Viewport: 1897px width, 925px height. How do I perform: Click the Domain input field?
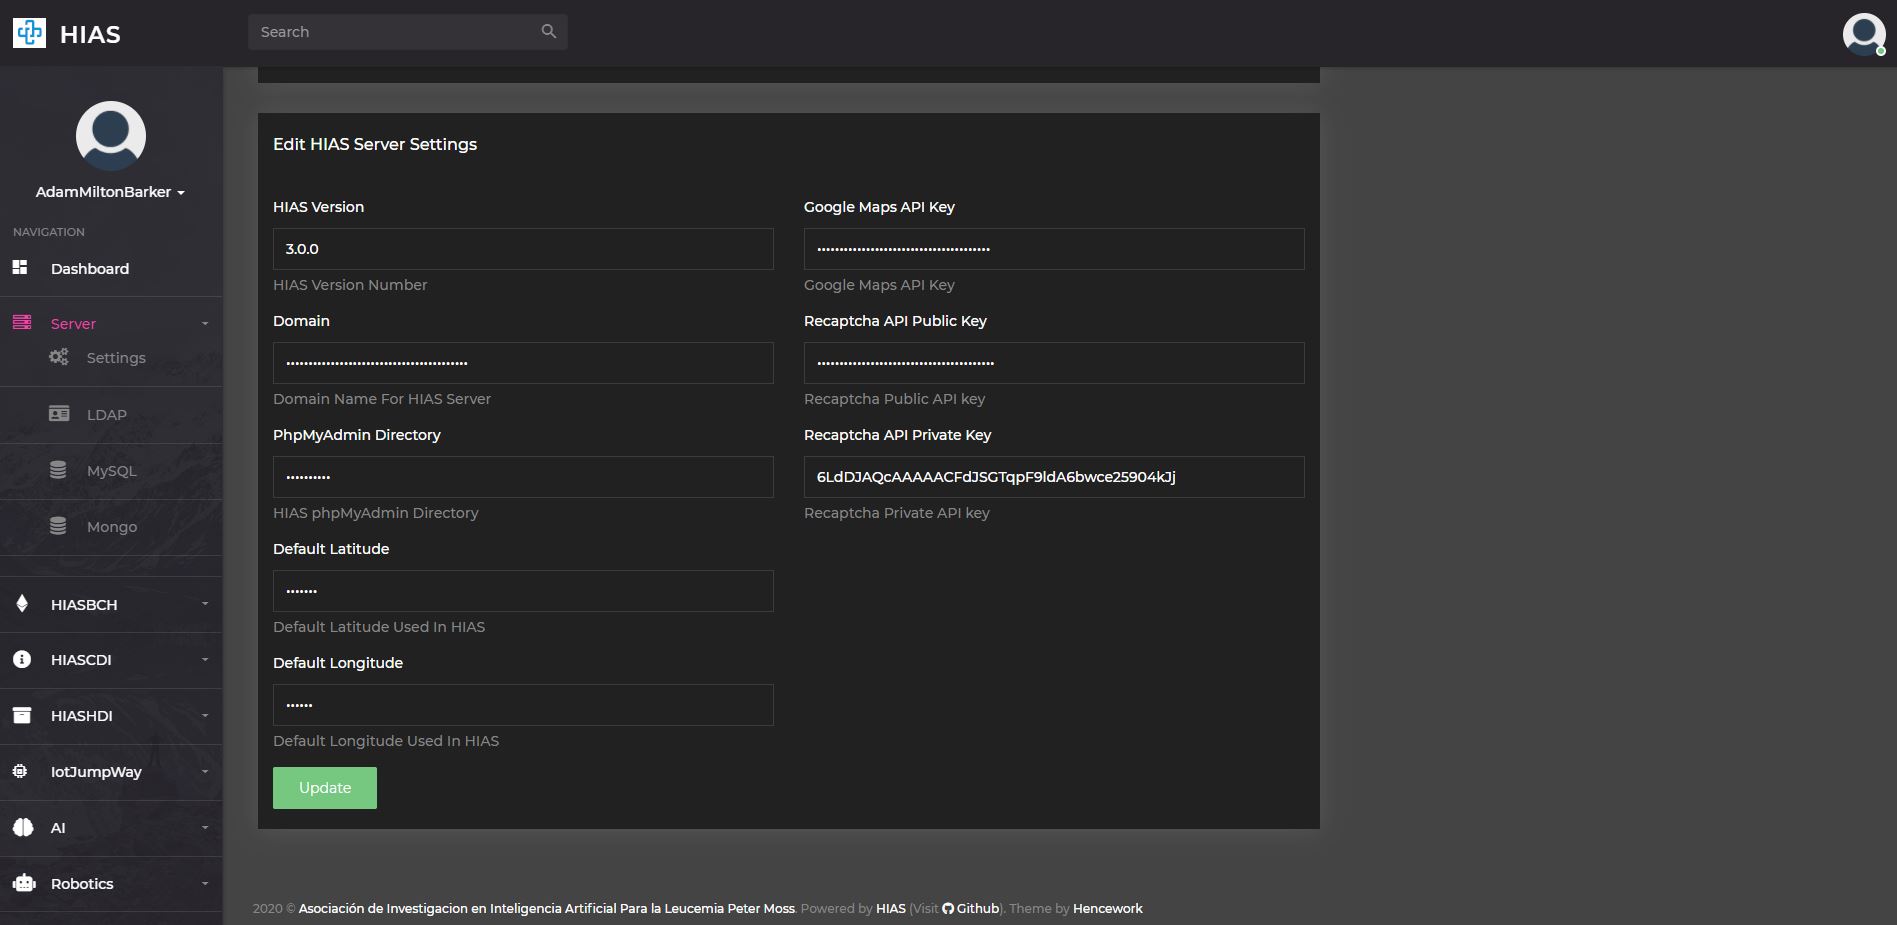click(x=523, y=363)
